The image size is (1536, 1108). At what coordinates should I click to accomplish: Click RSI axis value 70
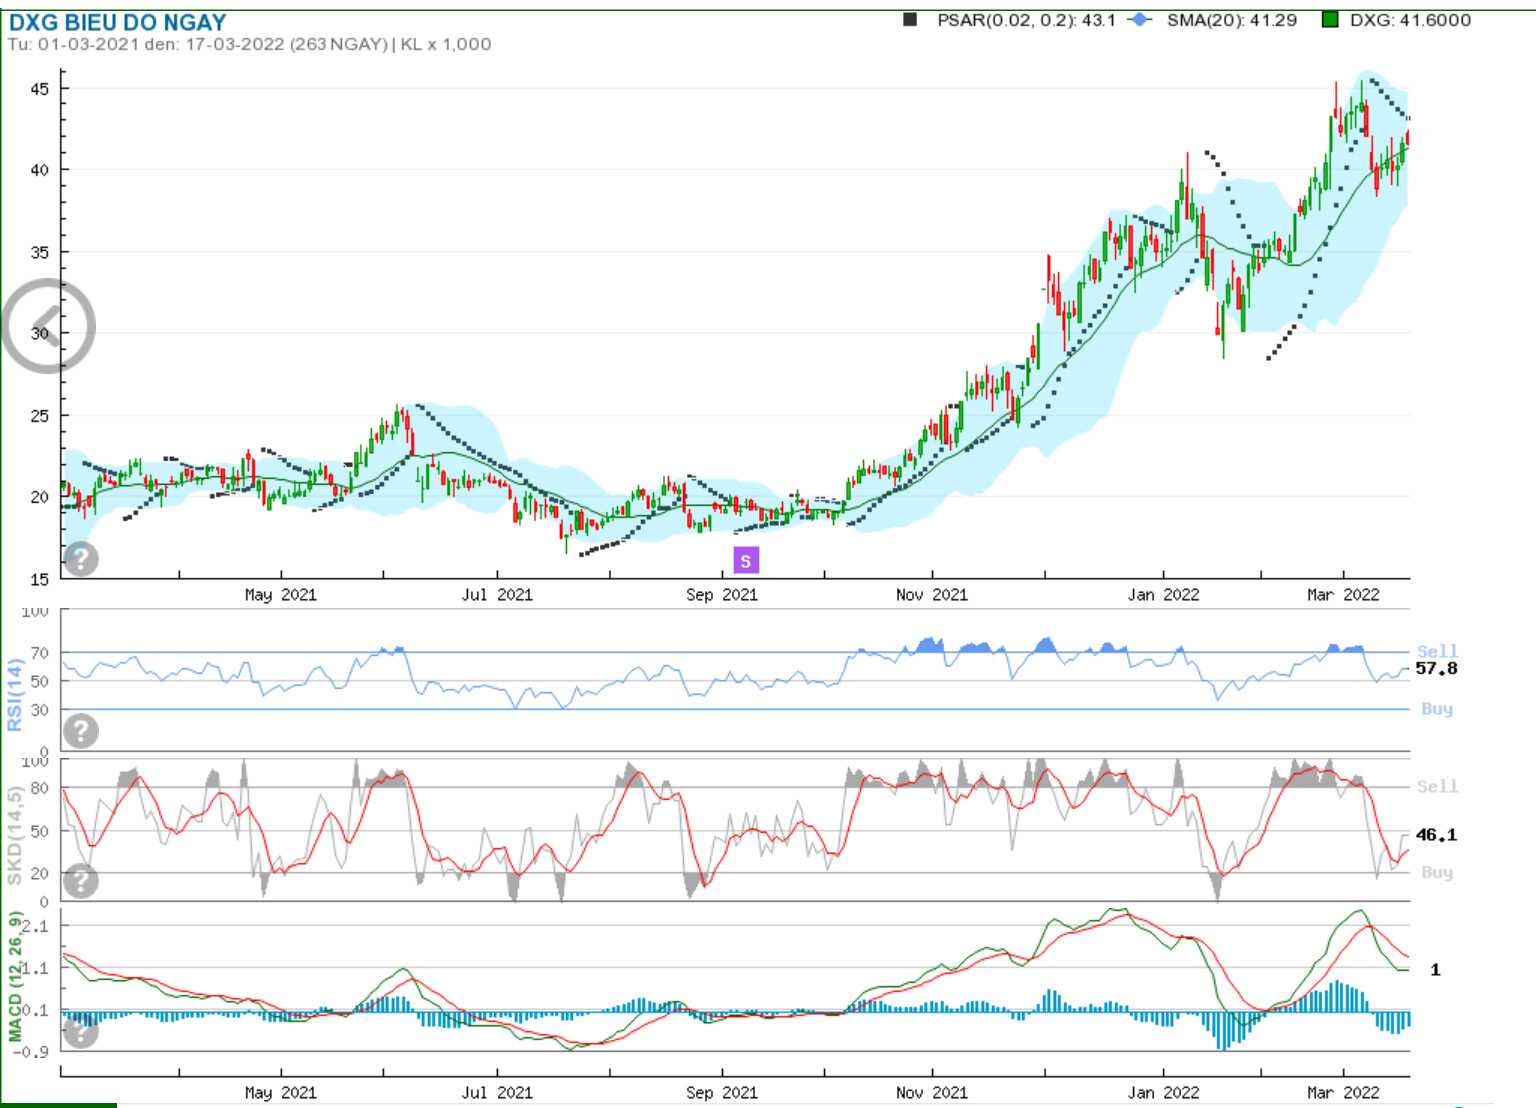(39, 652)
